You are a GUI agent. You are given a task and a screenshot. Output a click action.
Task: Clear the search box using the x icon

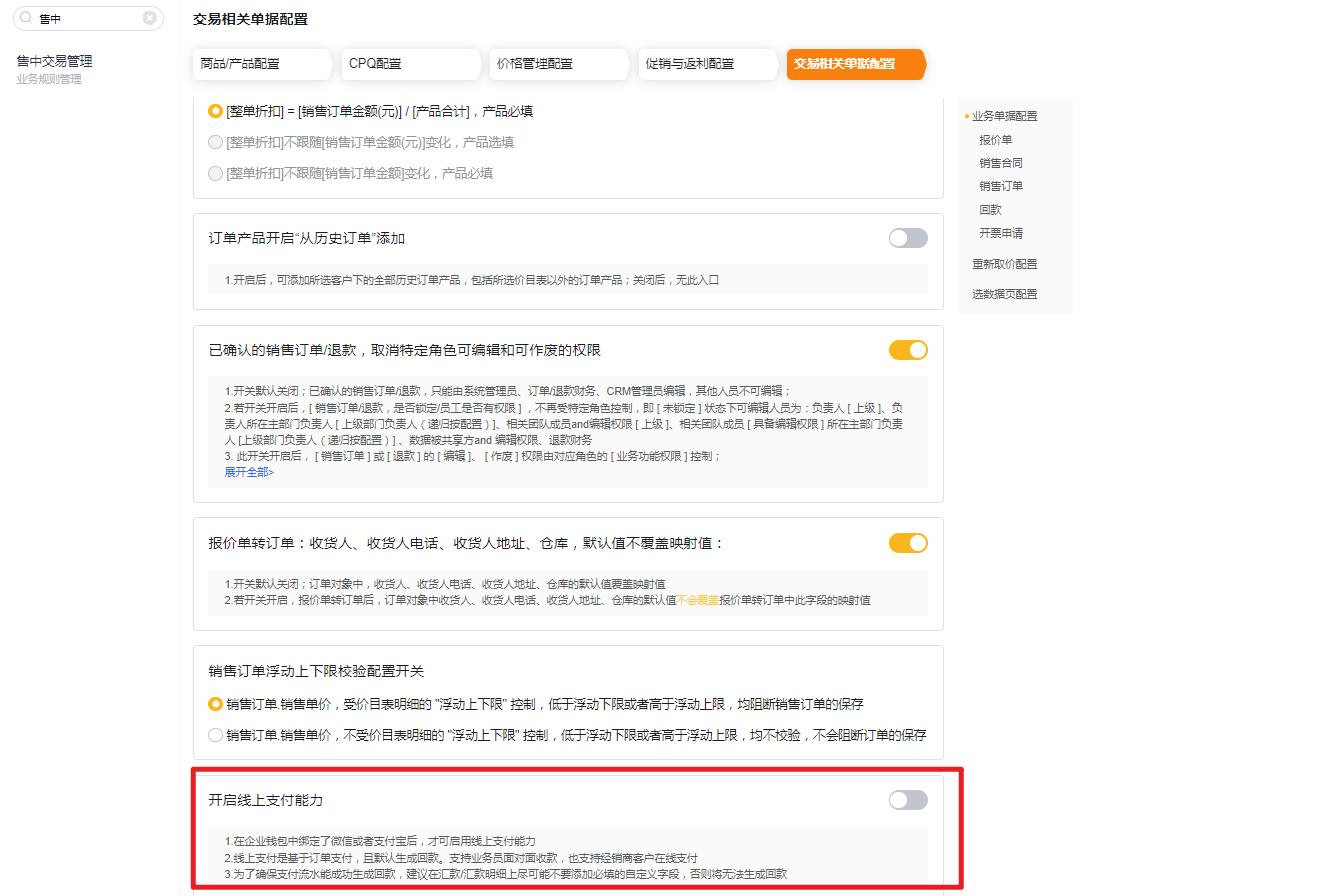coord(151,18)
